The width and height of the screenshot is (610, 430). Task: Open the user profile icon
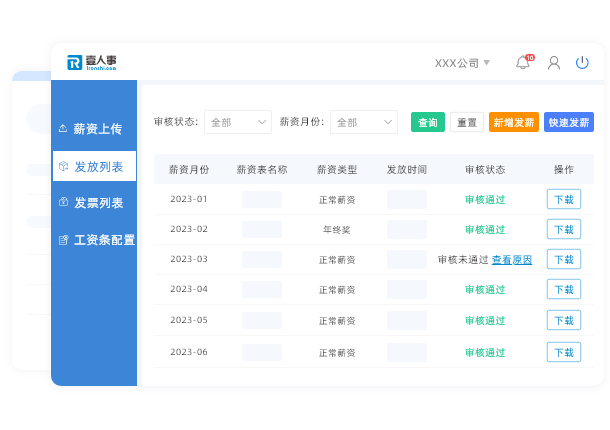pos(554,63)
